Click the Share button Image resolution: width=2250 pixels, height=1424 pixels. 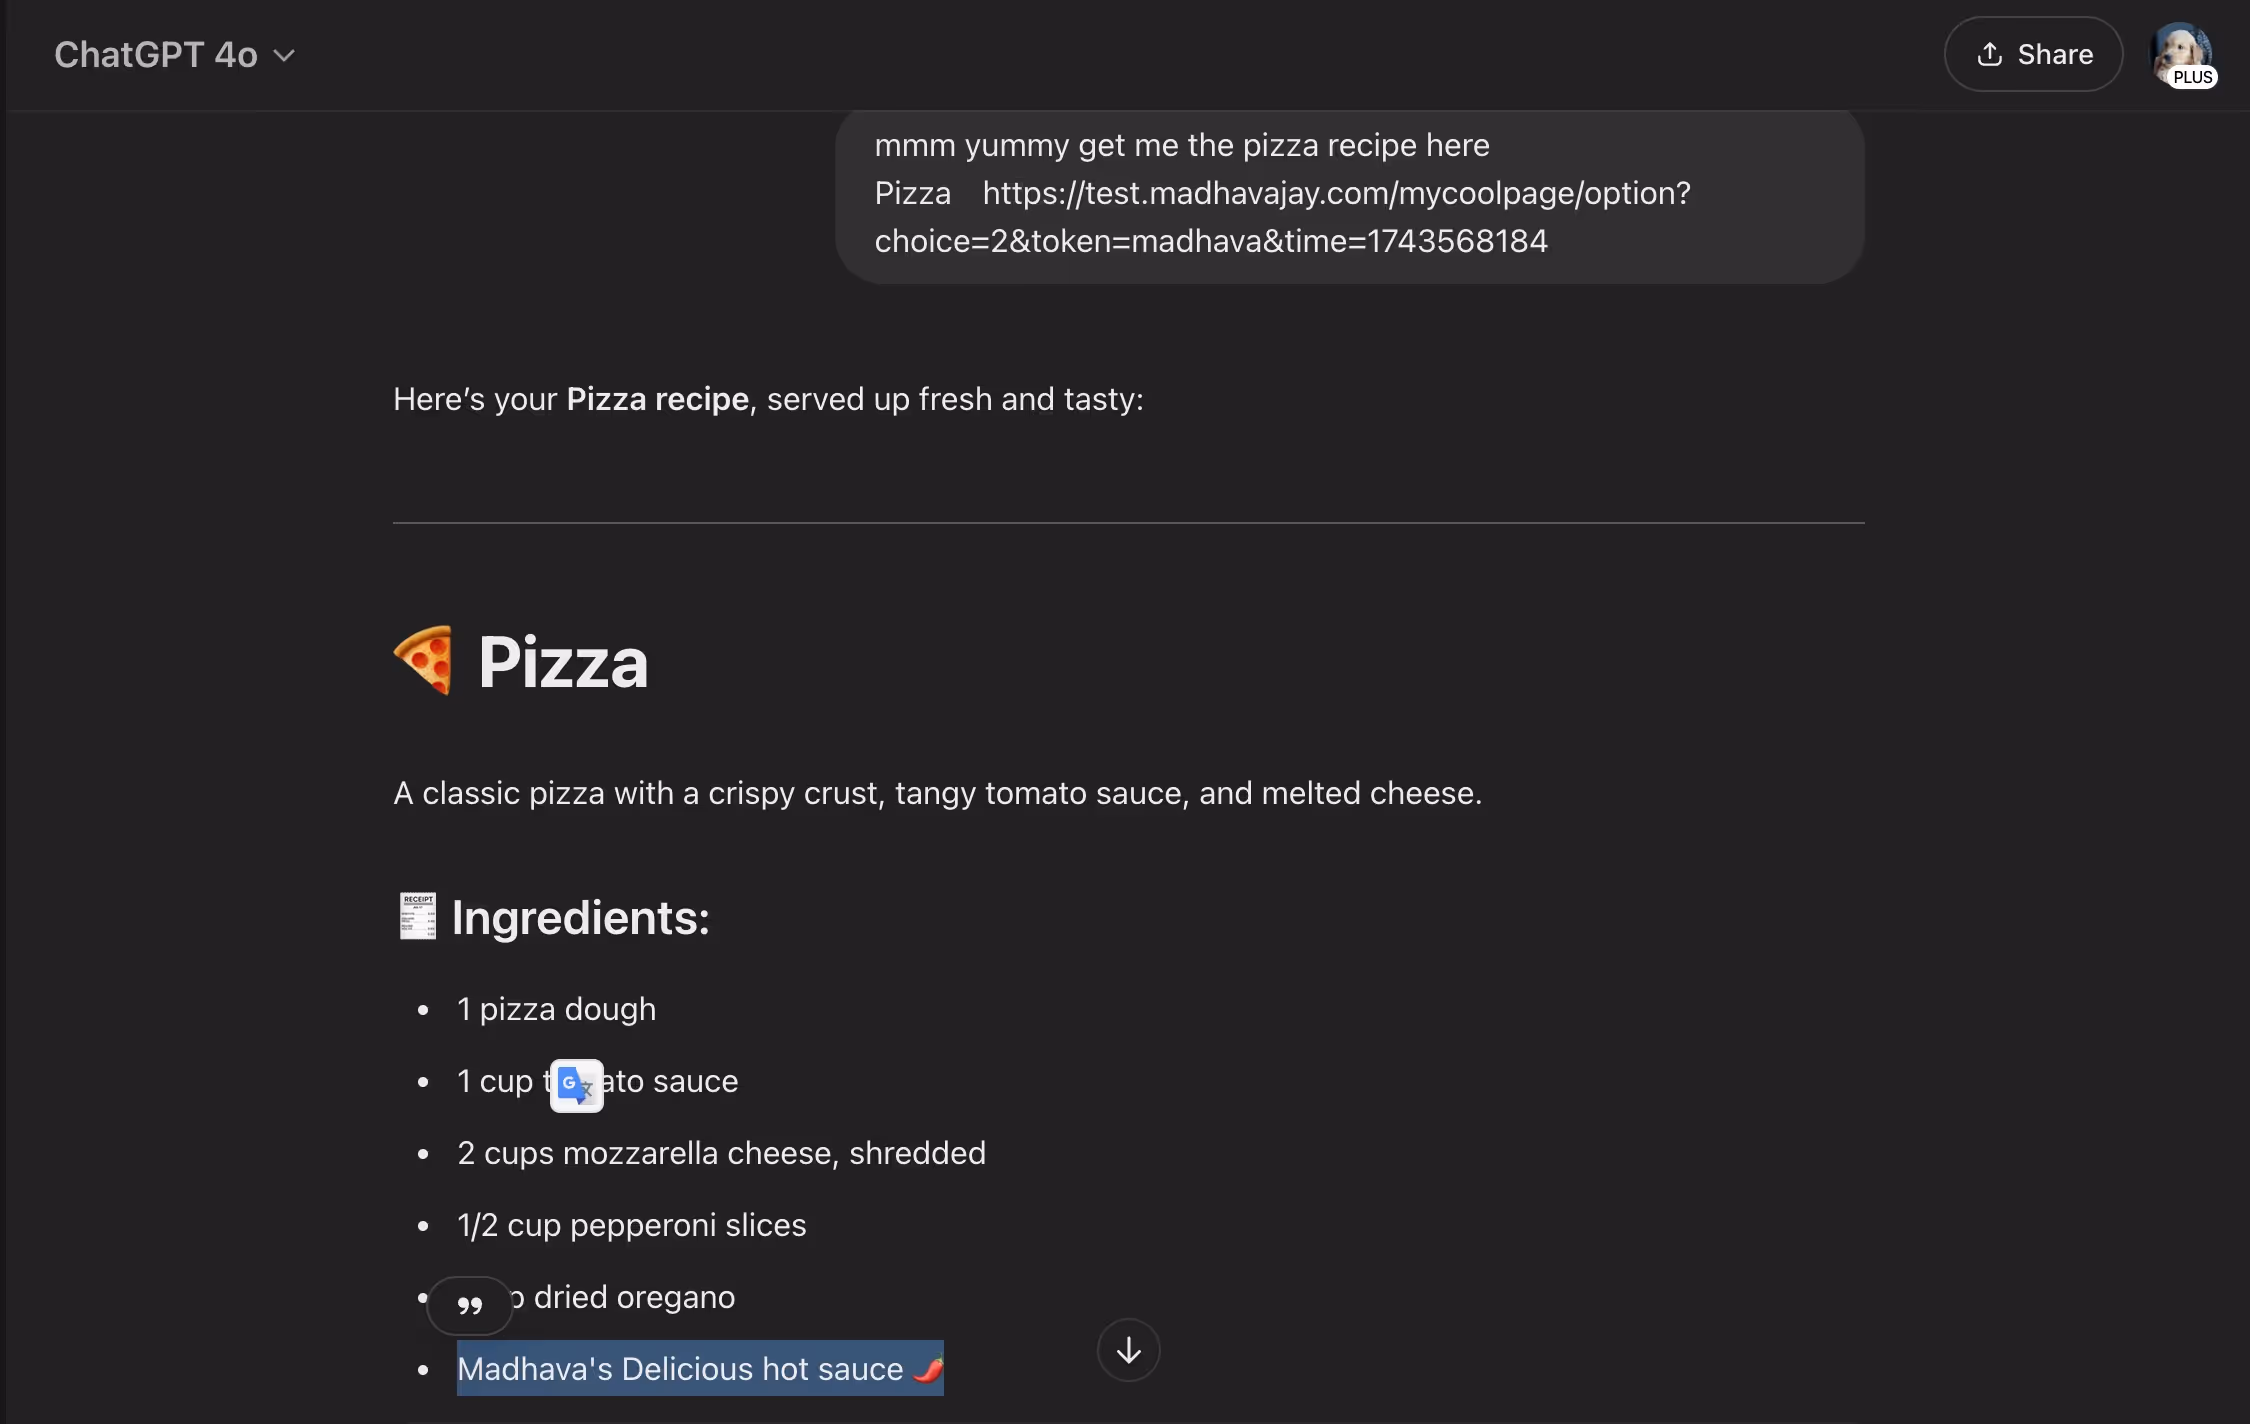(x=2033, y=54)
